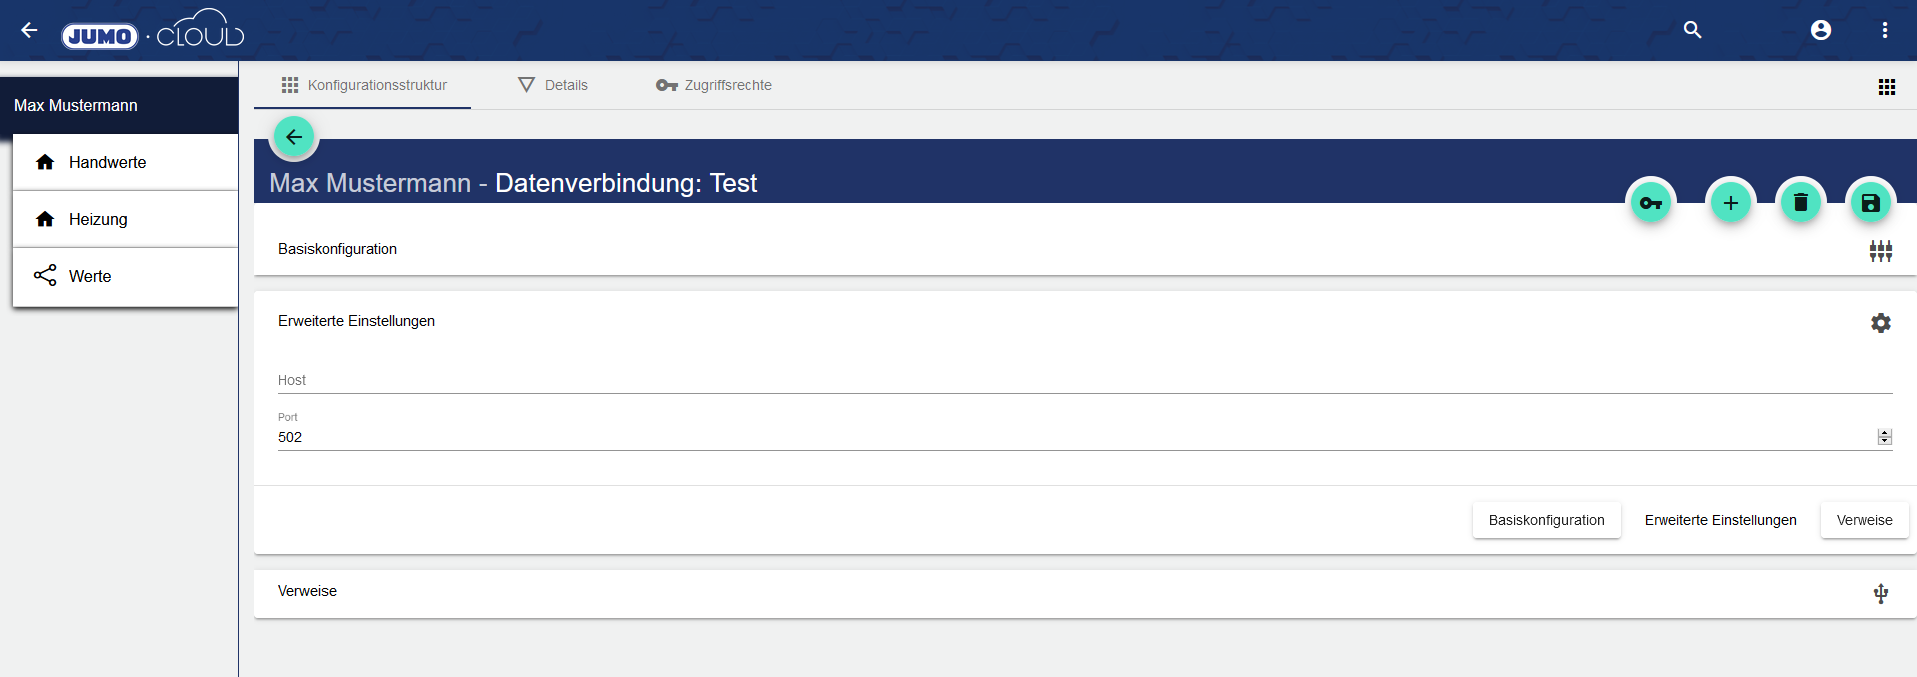This screenshot has height=677, width=1917.
Task: Click the Basiskonfiguration button at bottom
Action: tap(1546, 520)
